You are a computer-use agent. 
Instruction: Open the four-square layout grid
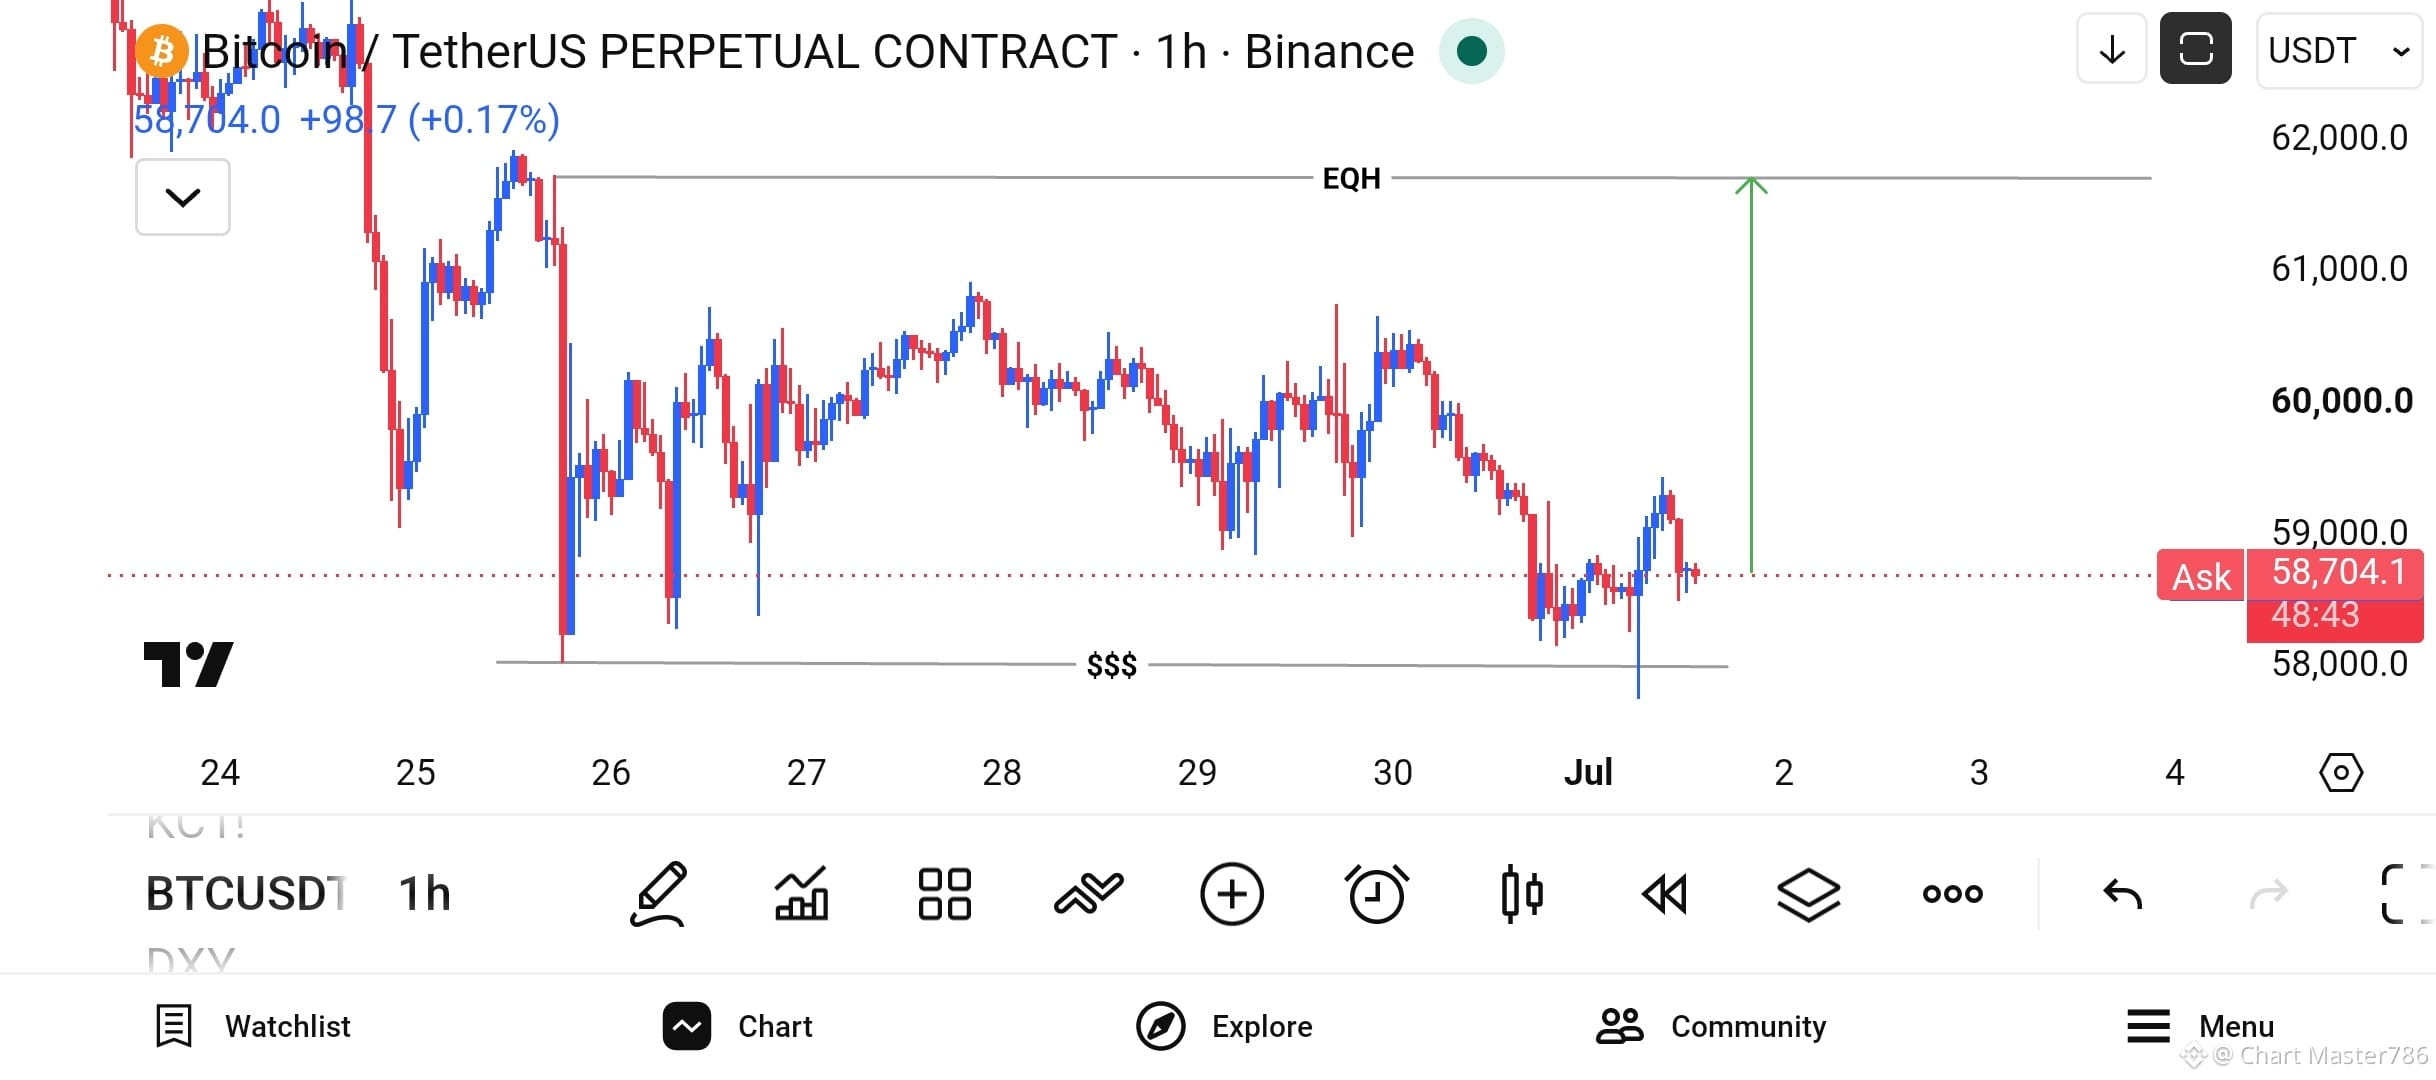pos(945,893)
